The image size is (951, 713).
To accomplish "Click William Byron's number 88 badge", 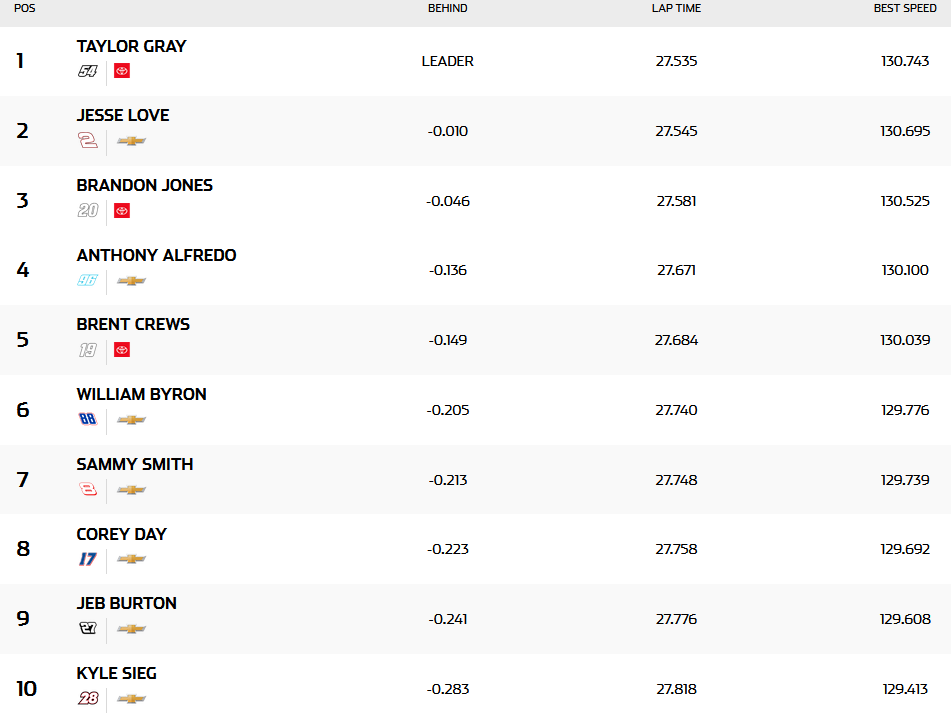I will click(x=88, y=420).
